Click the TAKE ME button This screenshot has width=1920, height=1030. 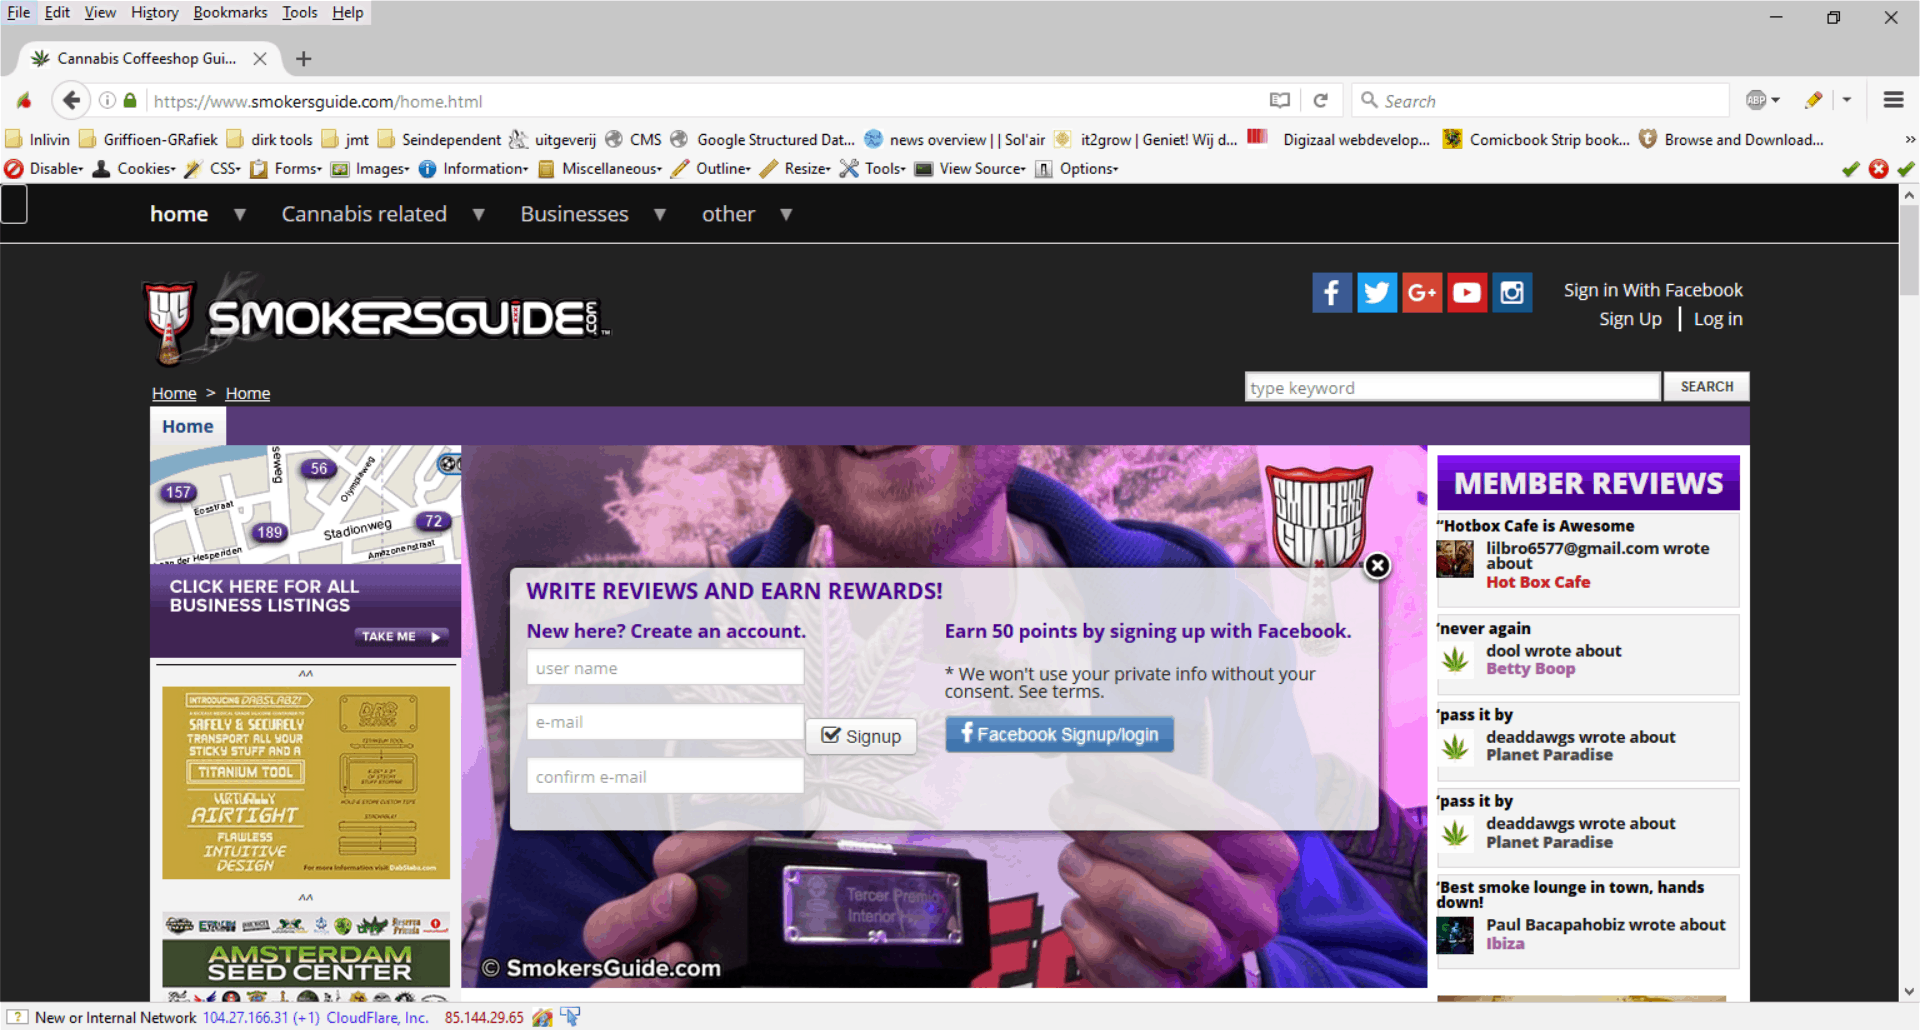click(x=401, y=636)
